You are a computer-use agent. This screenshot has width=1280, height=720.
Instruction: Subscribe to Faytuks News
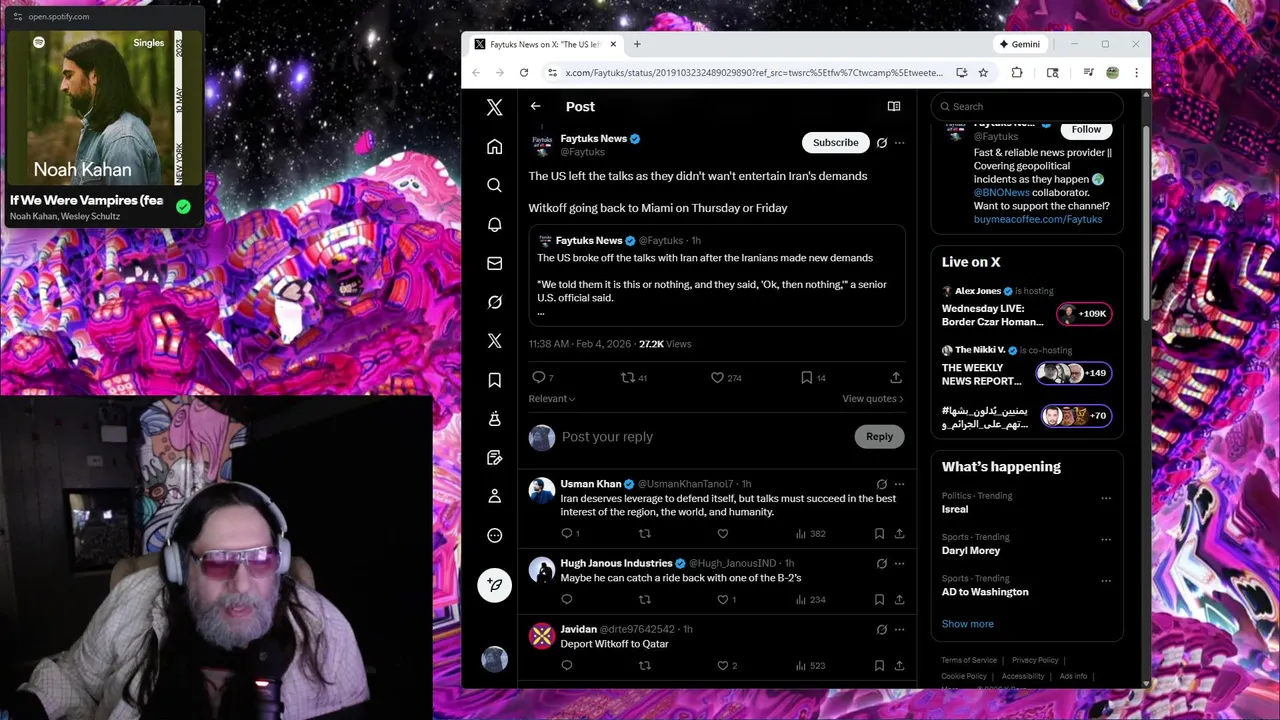[835, 143]
